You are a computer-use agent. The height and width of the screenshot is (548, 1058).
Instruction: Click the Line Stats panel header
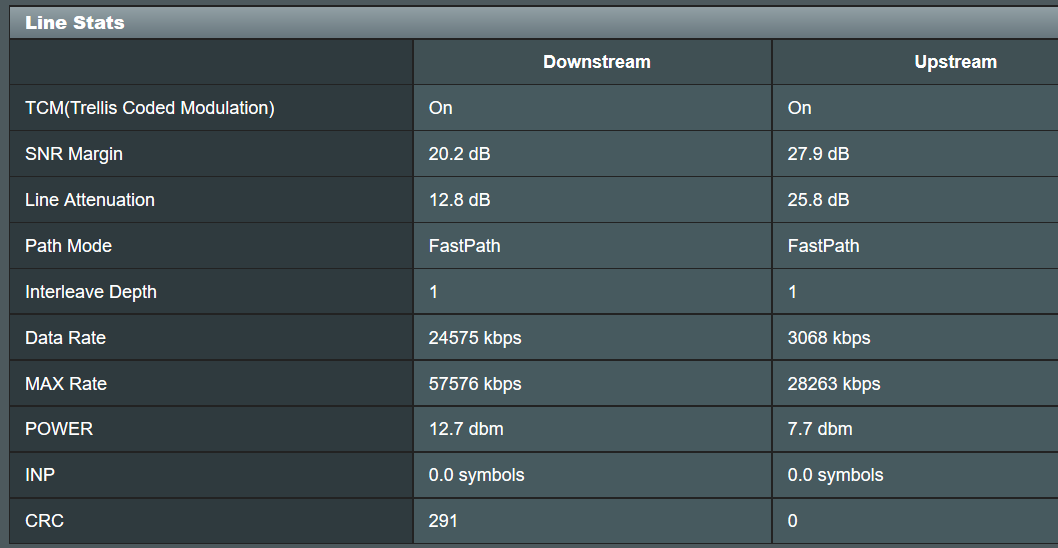click(534, 22)
